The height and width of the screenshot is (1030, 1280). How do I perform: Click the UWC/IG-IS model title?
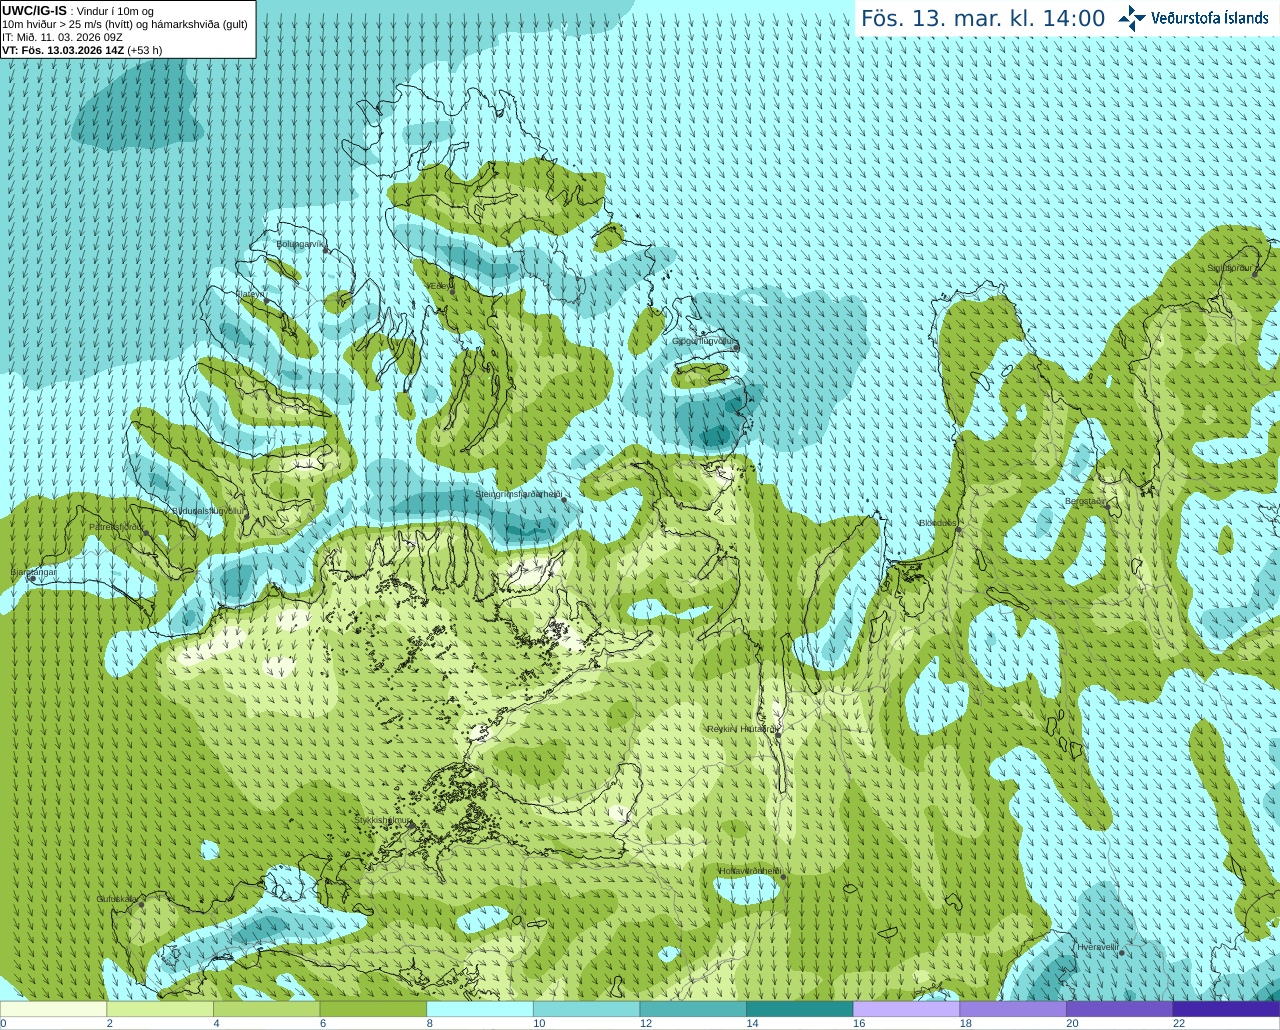point(34,10)
